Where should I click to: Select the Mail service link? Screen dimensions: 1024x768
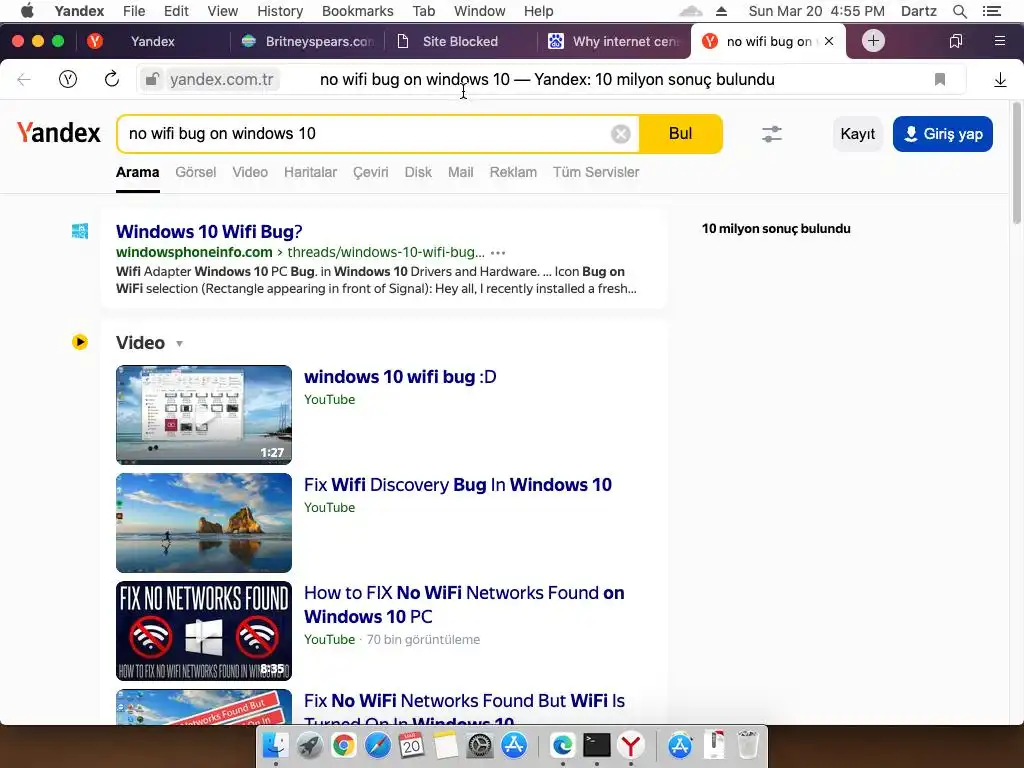460,172
